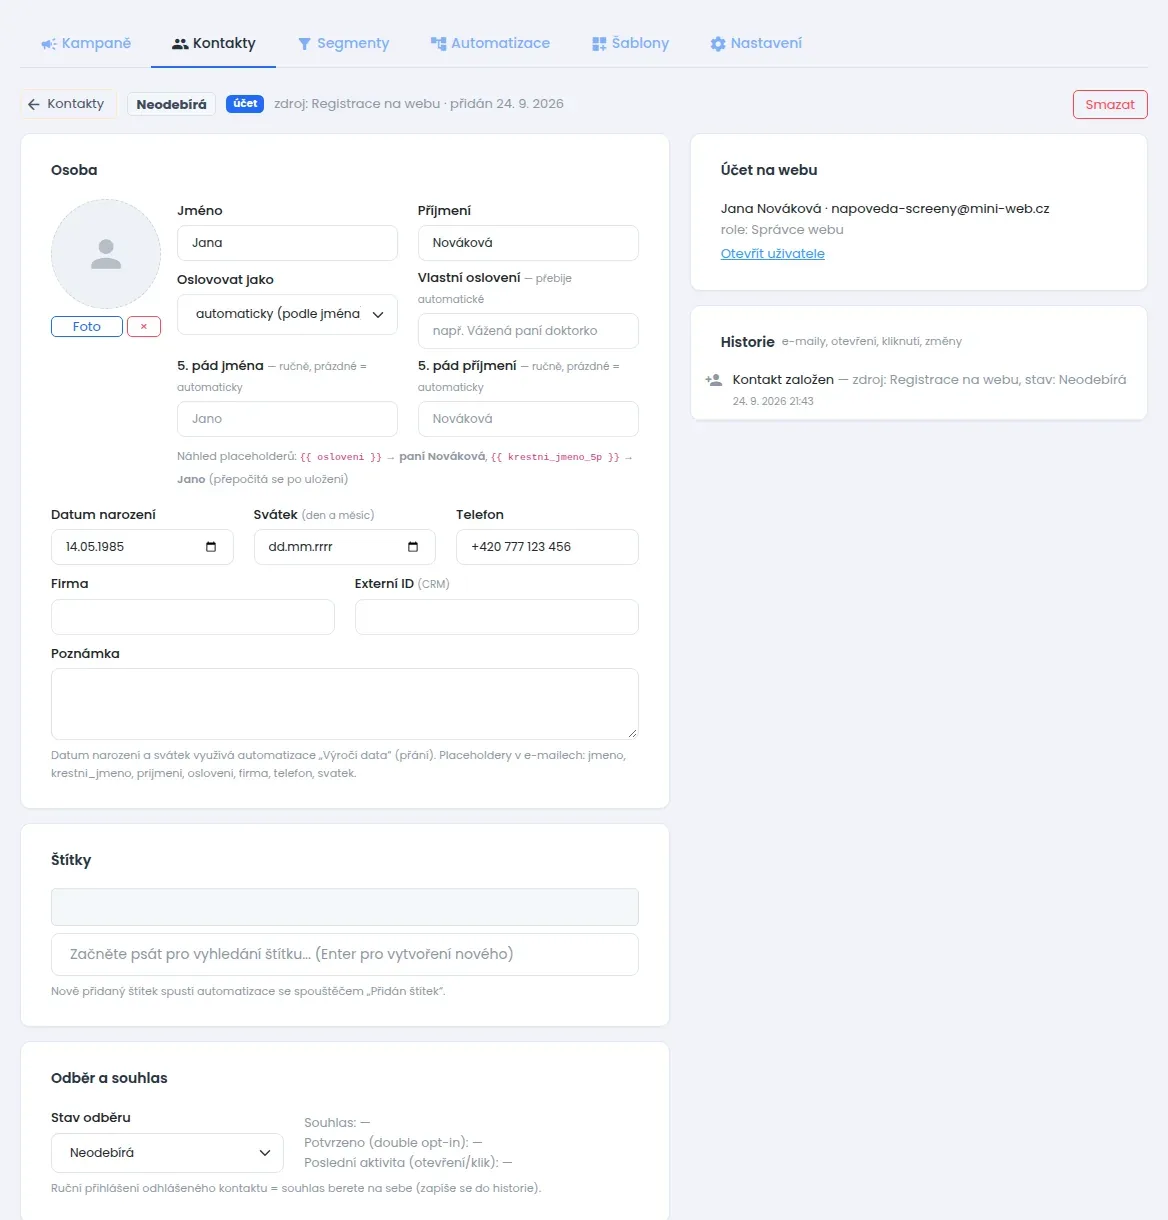
Task: Click the Neodebírá status badge
Action: (171, 104)
